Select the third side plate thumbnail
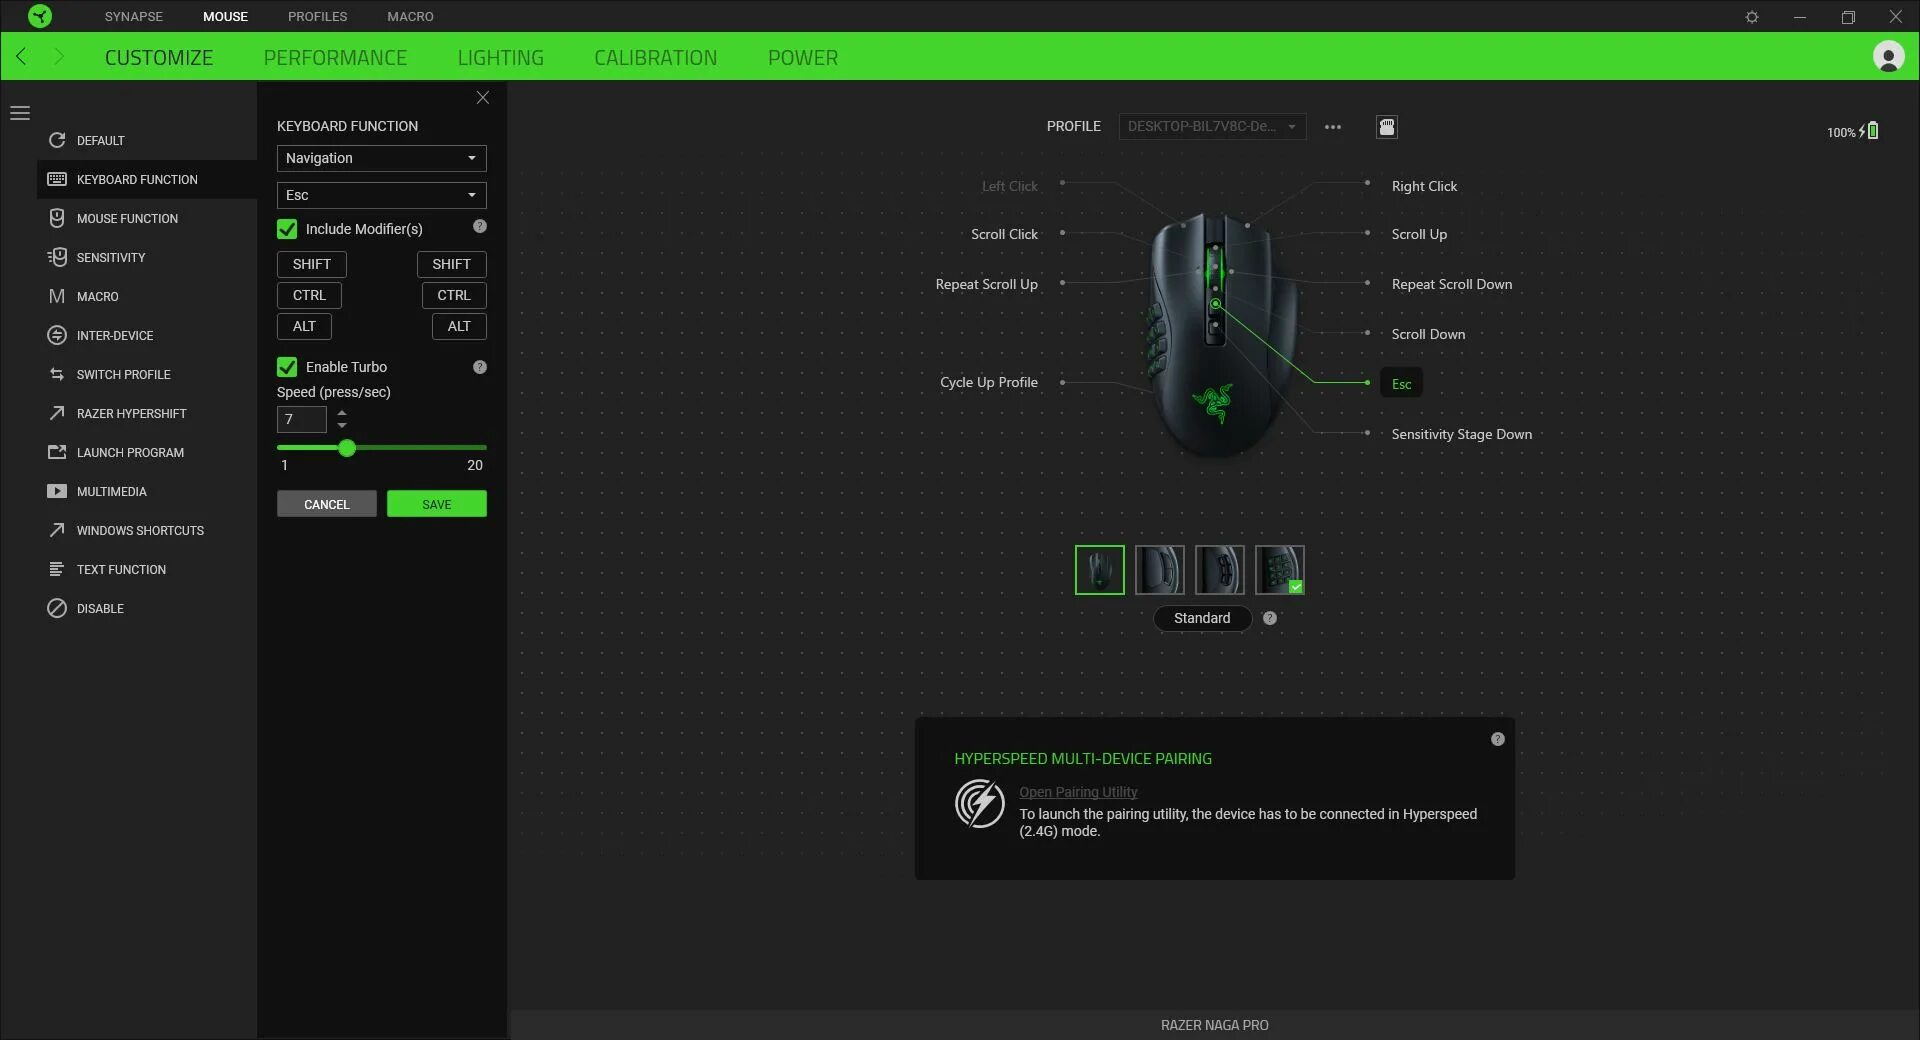1920x1040 pixels. pyautogui.click(x=1220, y=570)
